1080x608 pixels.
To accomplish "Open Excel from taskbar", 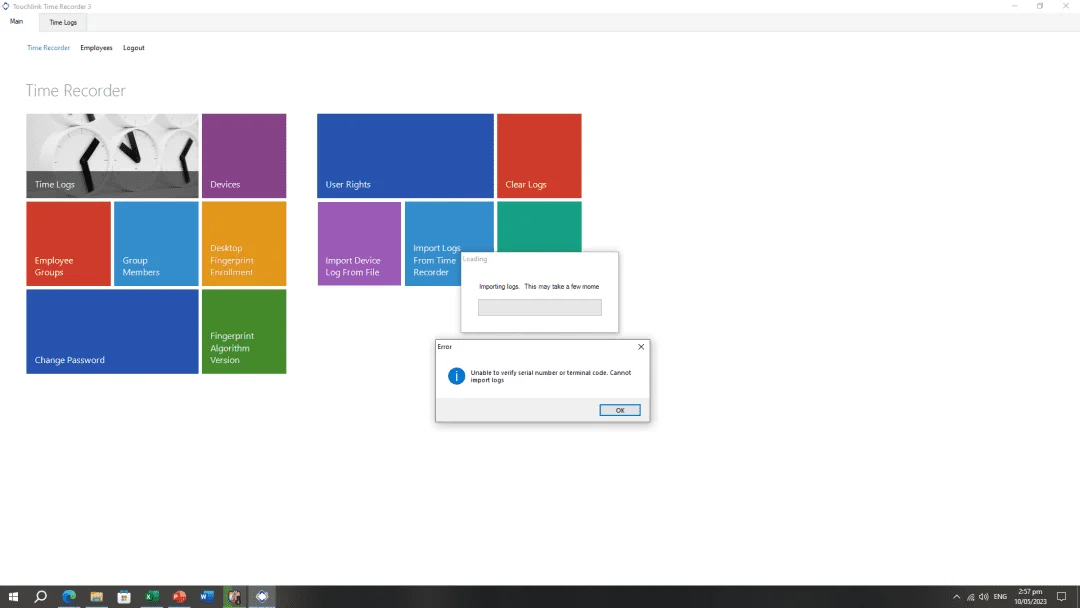I will tap(152, 596).
